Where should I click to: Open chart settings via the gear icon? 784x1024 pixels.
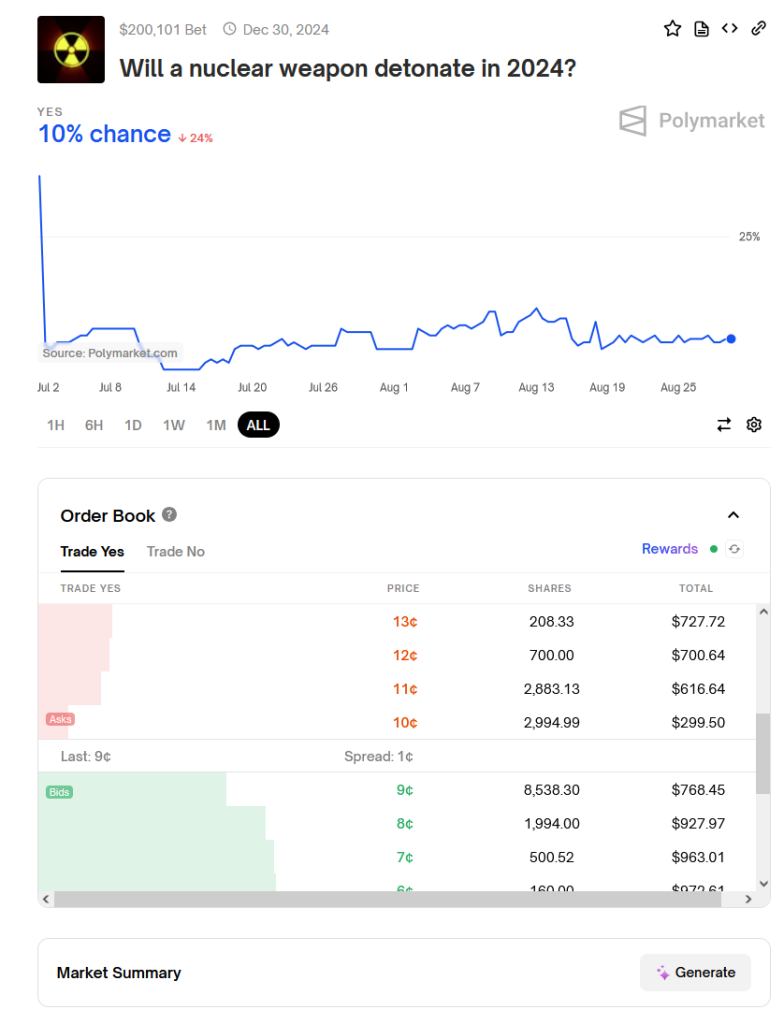[x=753, y=424]
